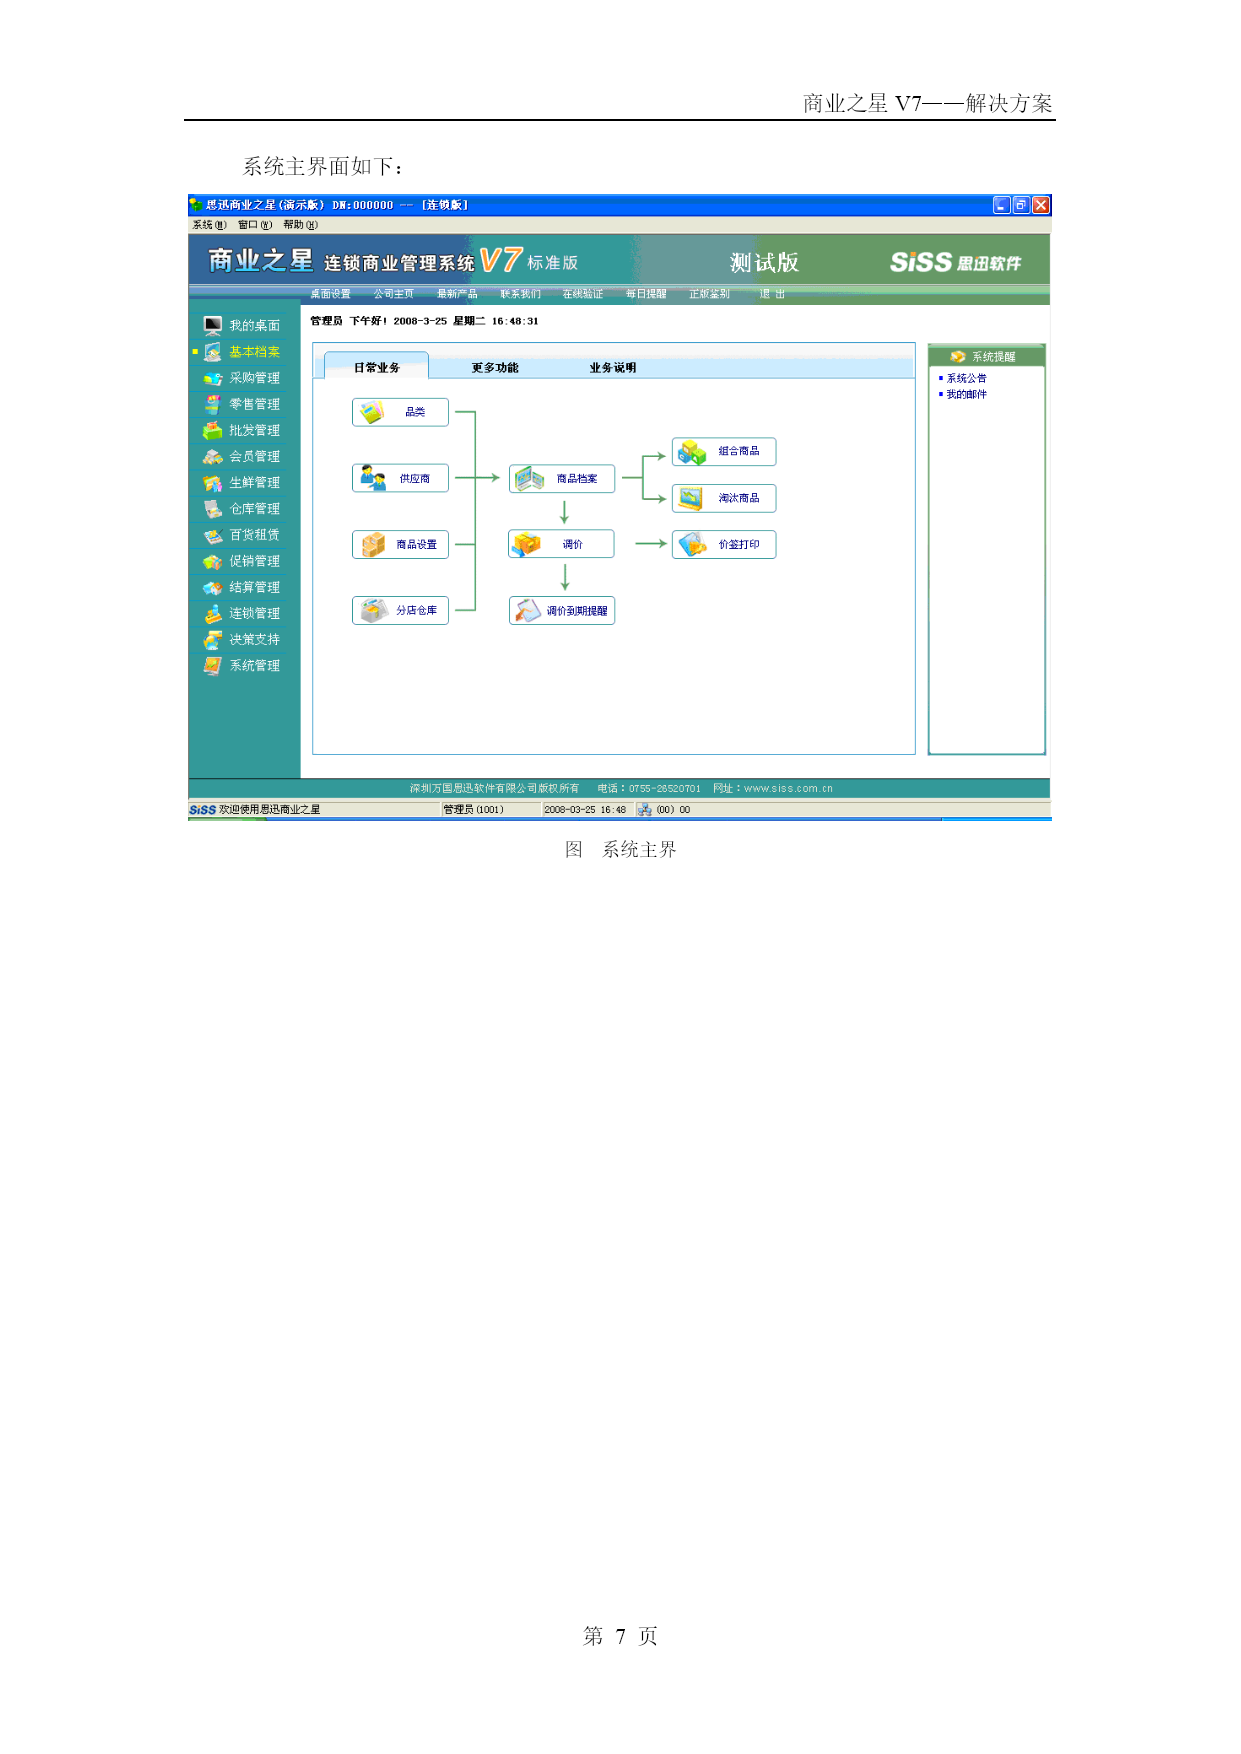Click the 品类 workflow button

(400, 412)
